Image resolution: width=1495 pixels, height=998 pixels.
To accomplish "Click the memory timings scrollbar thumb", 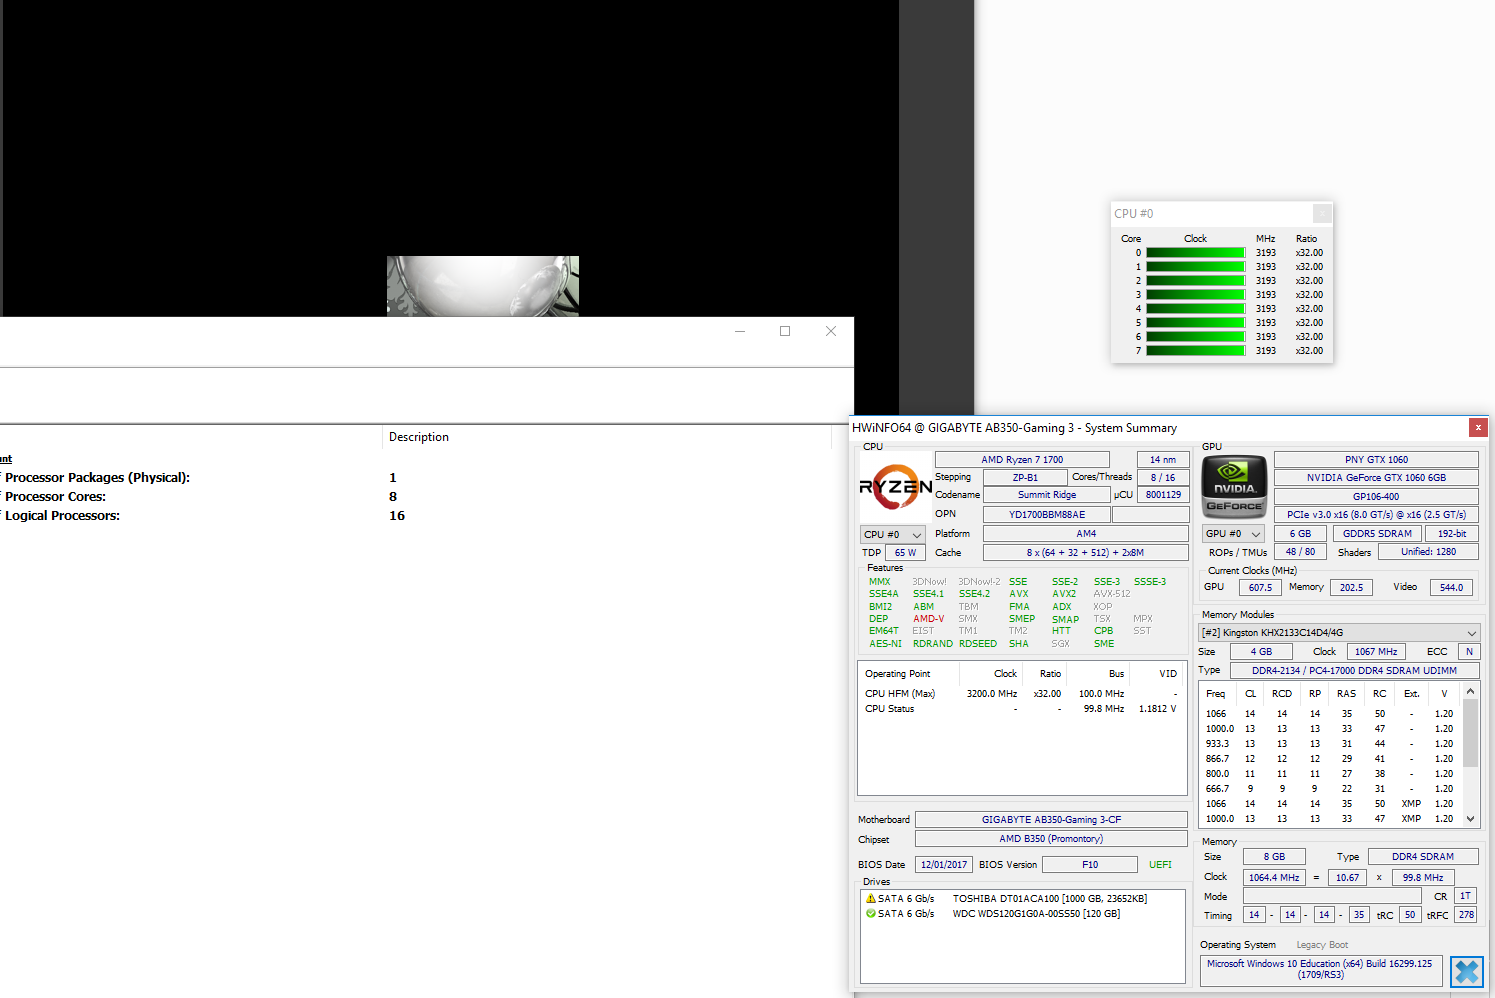I will tap(1470, 733).
